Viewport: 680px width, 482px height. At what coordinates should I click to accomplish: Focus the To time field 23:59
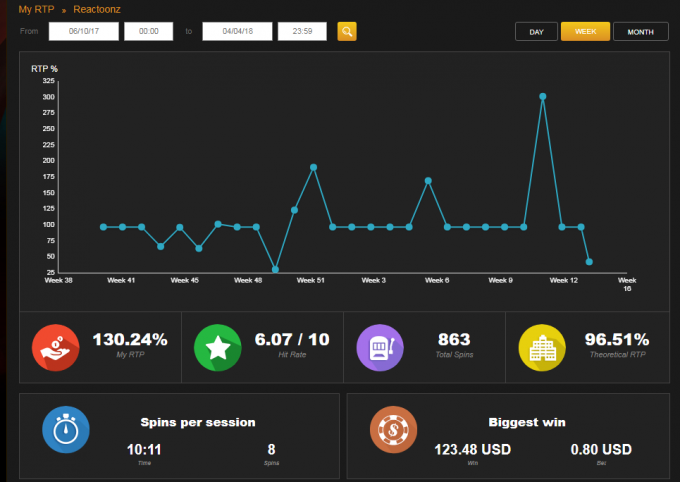(x=302, y=32)
